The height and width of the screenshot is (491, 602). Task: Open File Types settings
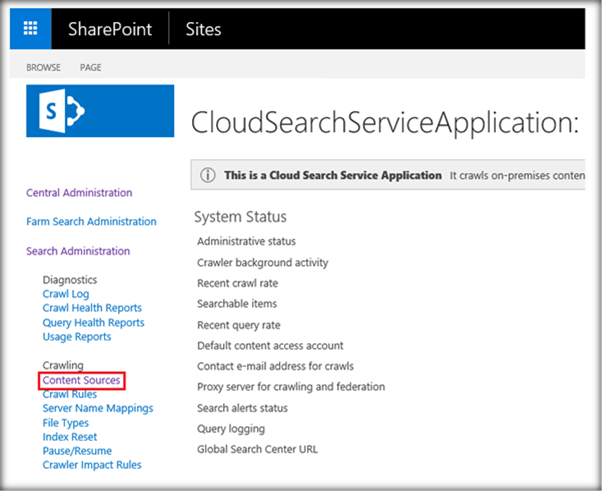click(67, 423)
